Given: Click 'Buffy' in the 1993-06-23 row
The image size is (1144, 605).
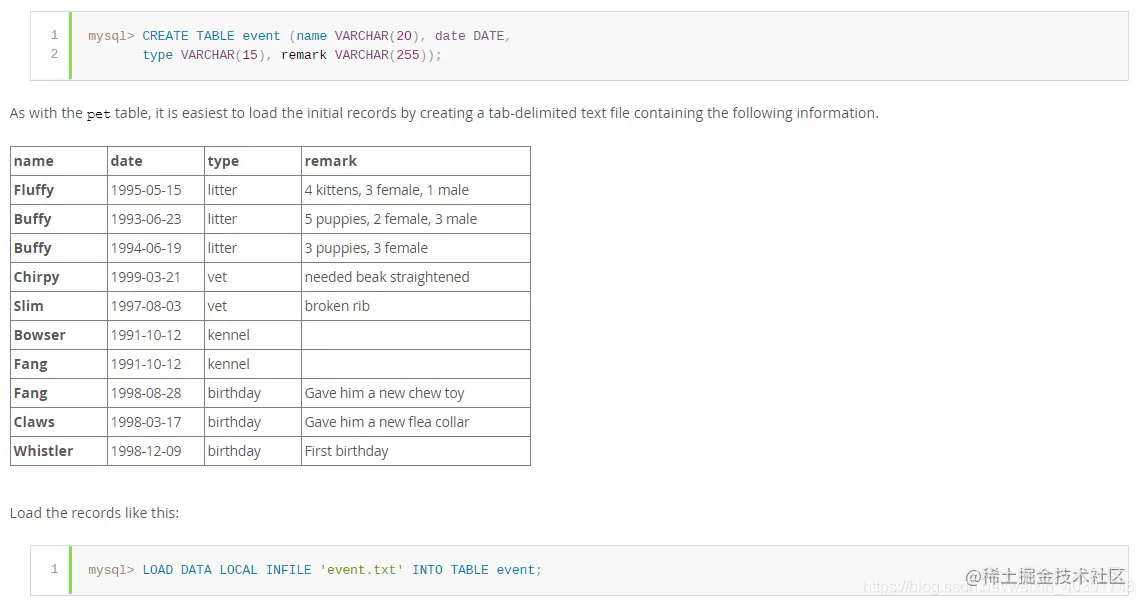Looking at the screenshot, I should (x=32, y=219).
